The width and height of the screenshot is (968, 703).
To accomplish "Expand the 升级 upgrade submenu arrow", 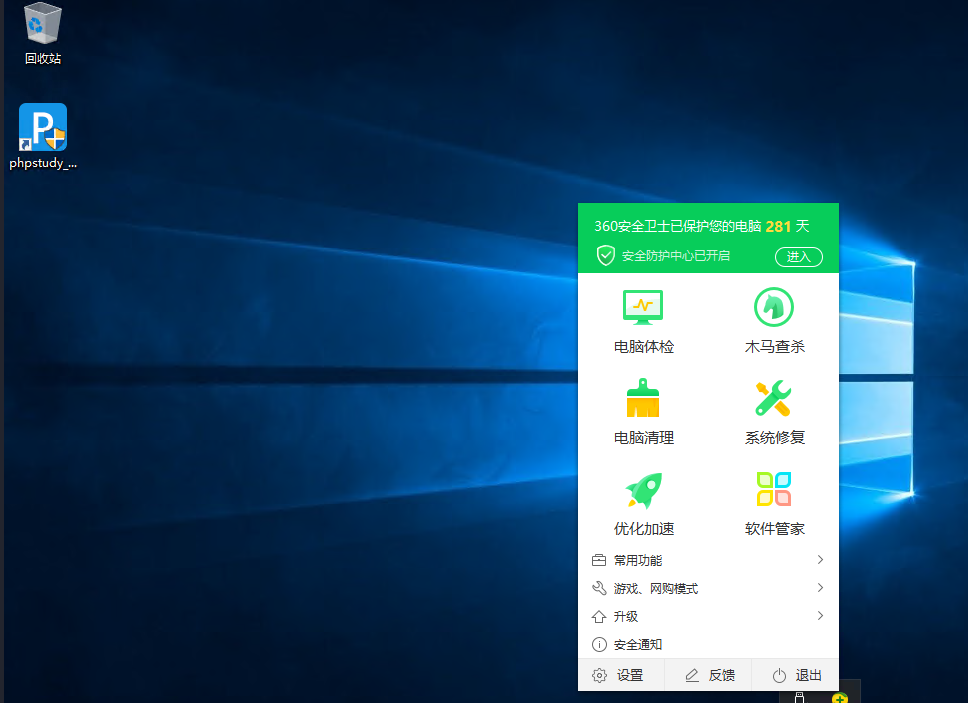I will (x=820, y=616).
